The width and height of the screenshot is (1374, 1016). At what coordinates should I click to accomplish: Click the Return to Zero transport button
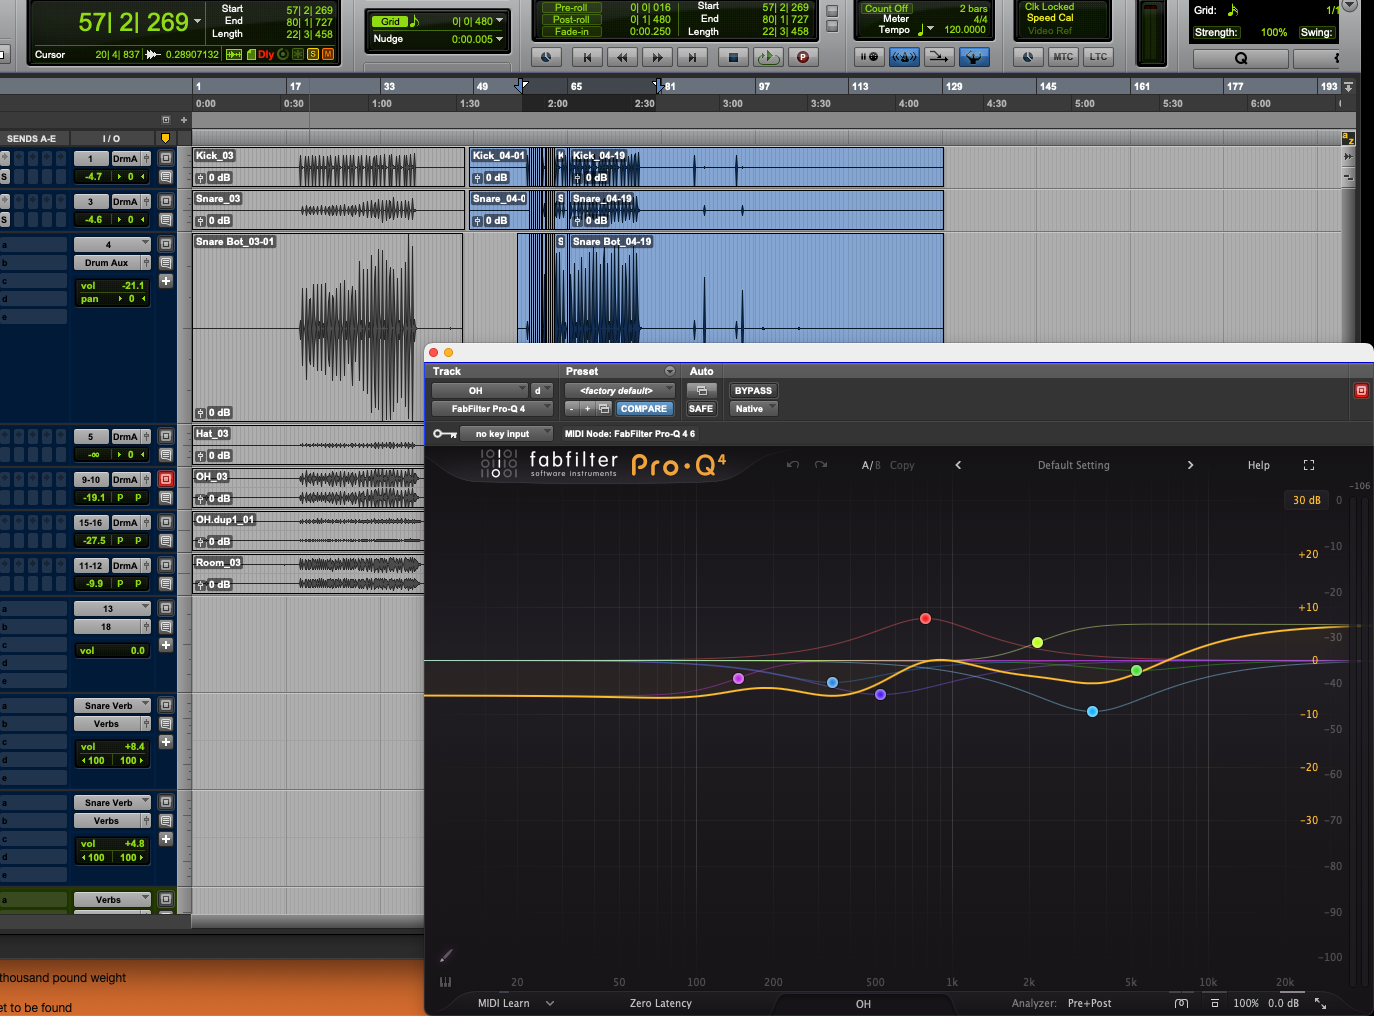(x=587, y=57)
